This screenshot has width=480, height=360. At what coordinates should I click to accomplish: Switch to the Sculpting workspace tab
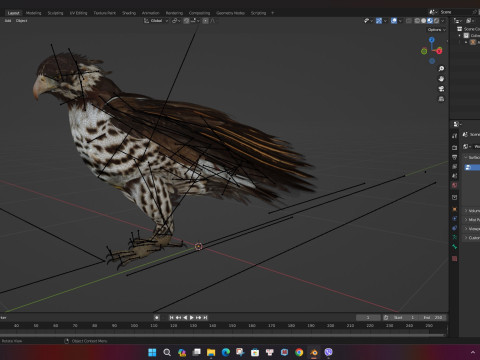(x=55, y=13)
